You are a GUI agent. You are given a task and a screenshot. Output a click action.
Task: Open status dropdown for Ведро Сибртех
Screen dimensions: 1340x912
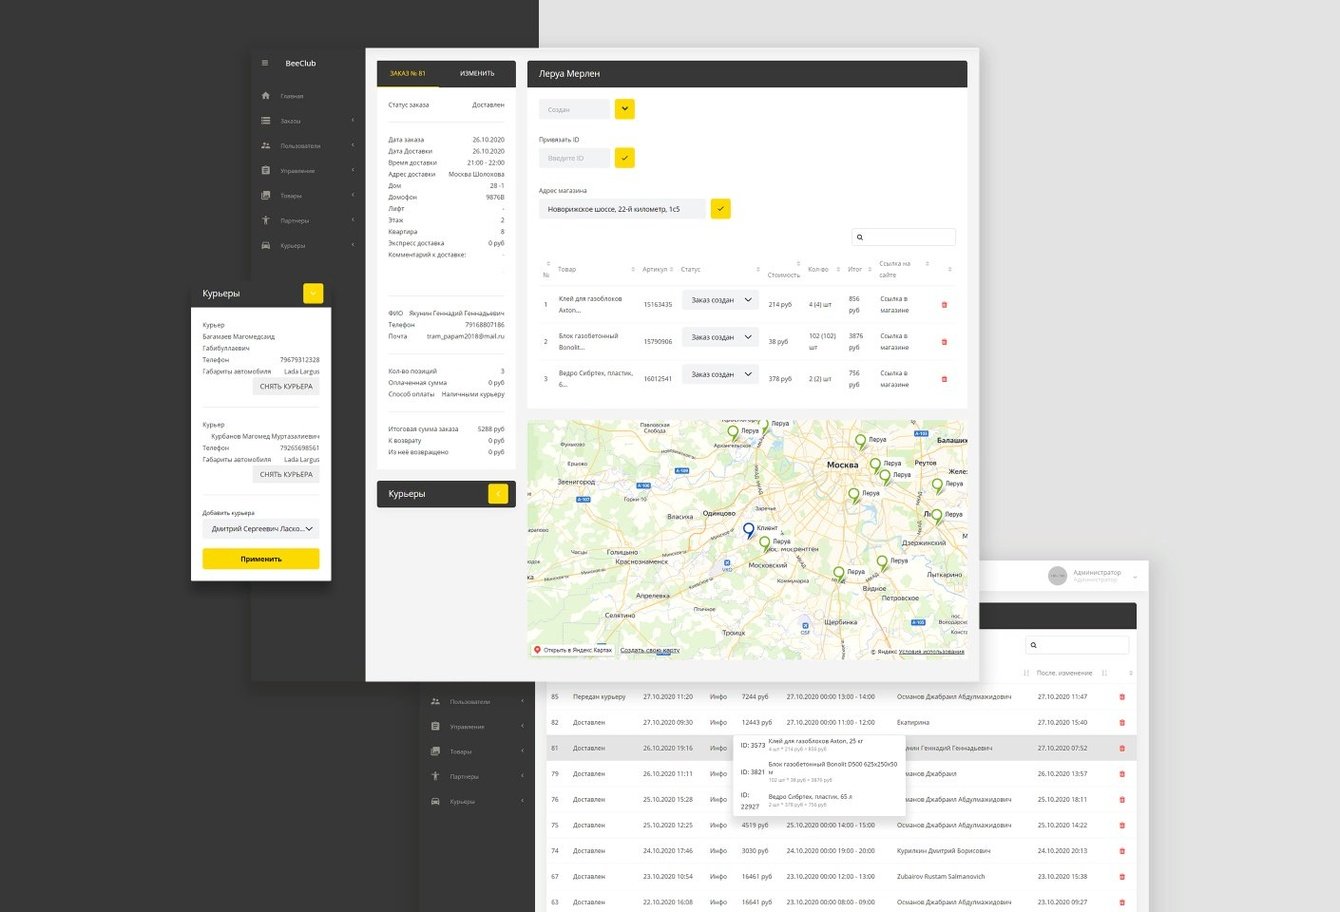720,374
